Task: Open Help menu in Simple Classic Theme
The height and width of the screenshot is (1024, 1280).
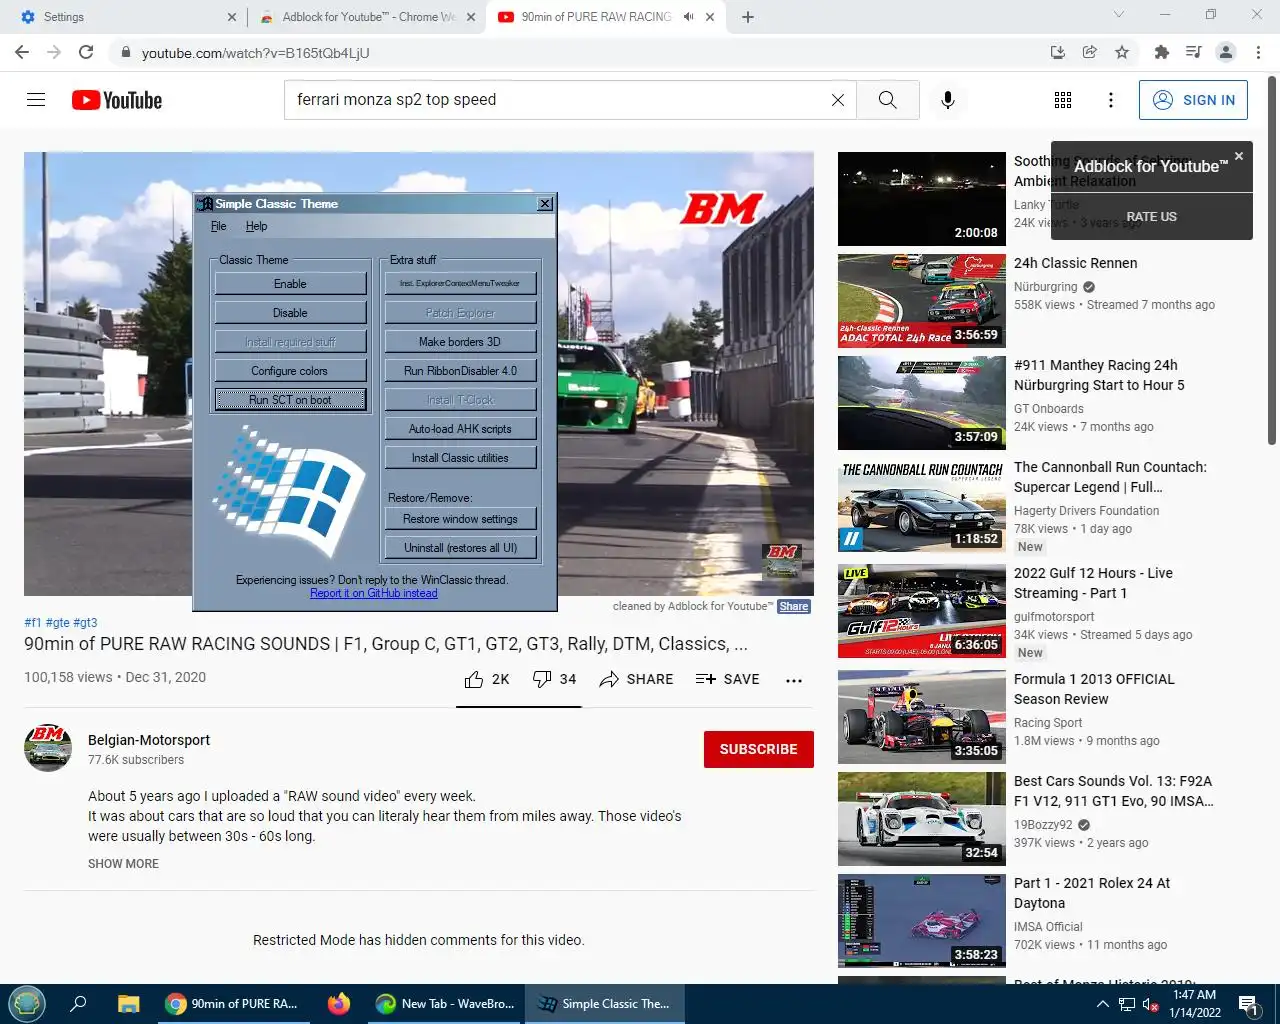Action: click(x=256, y=226)
